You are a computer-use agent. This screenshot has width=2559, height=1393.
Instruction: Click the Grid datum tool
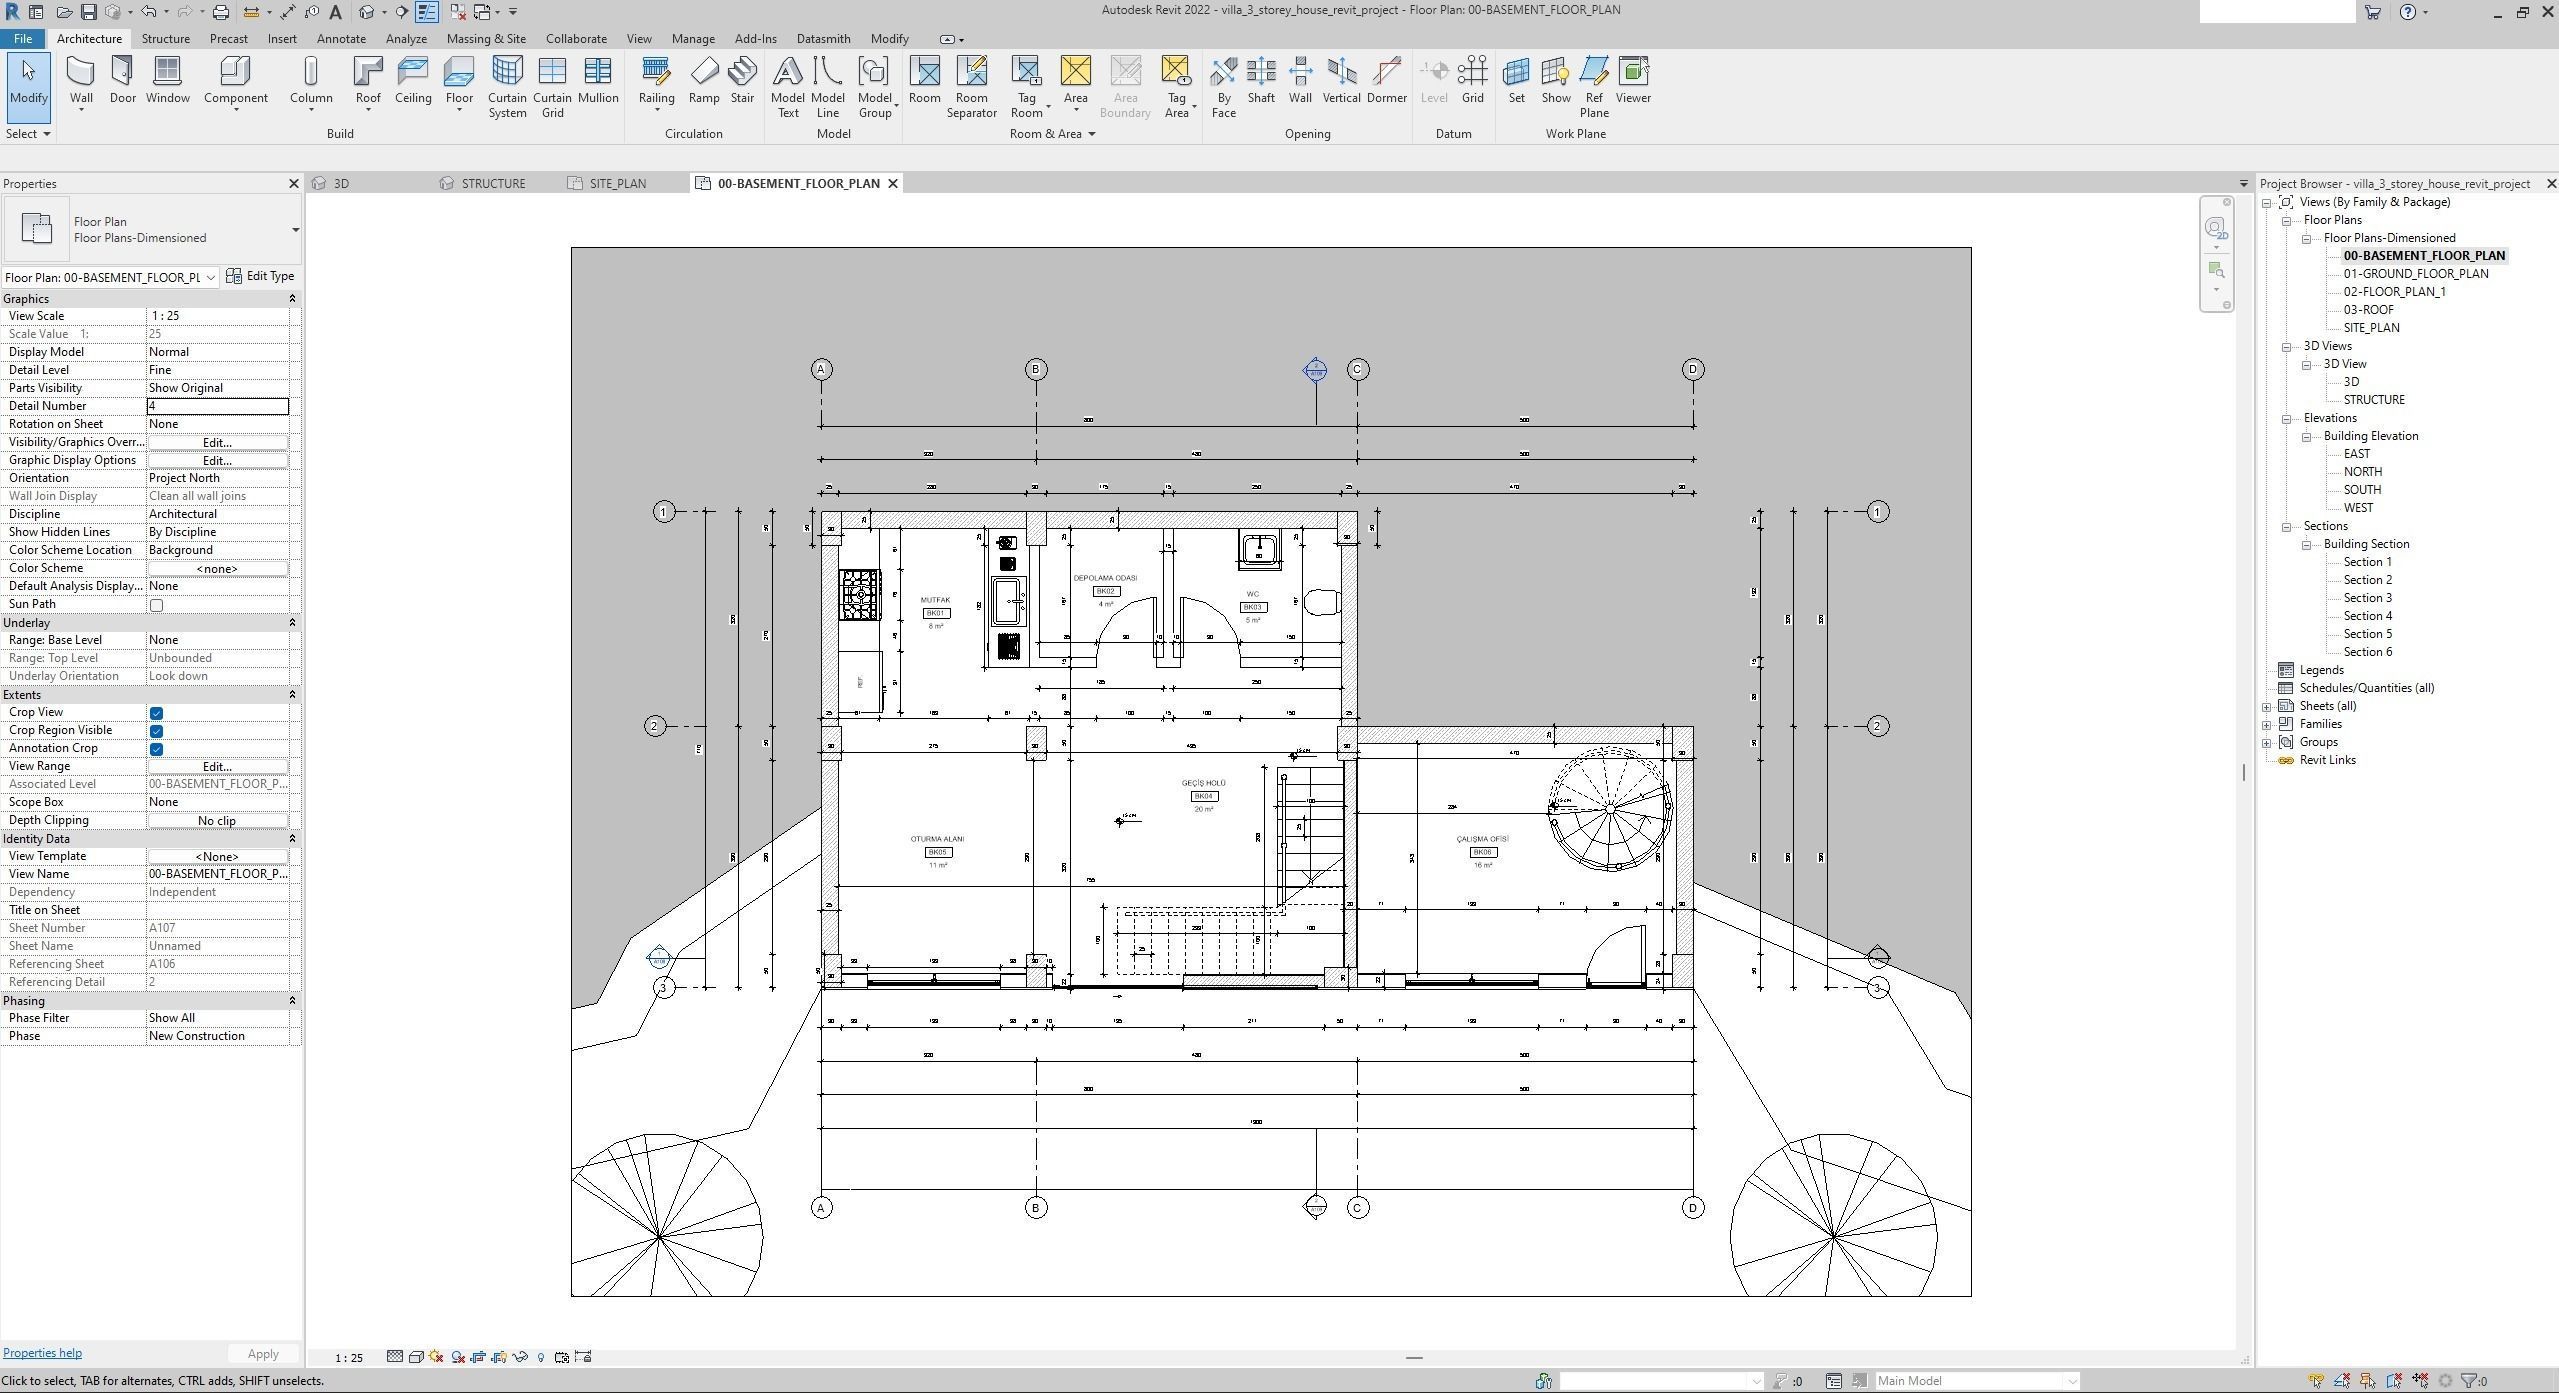pos(1472,78)
